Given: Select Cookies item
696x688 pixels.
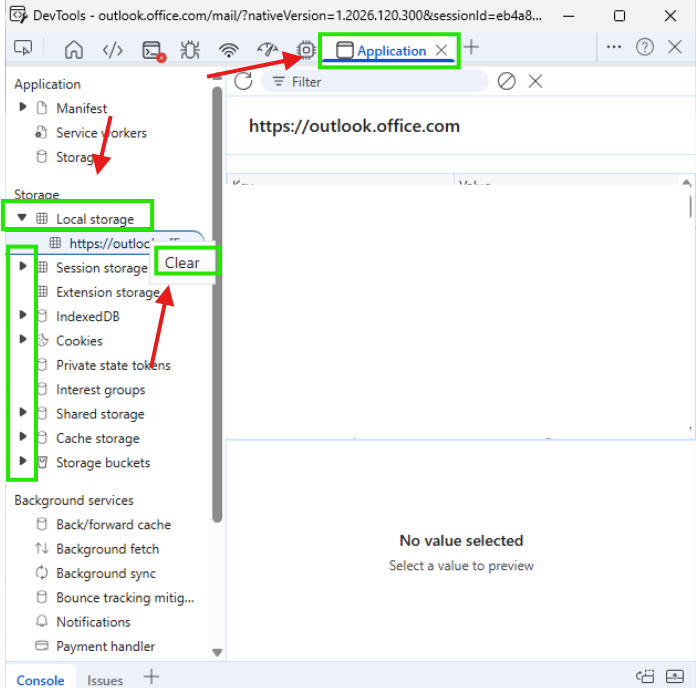Looking at the screenshot, I should click(79, 341).
